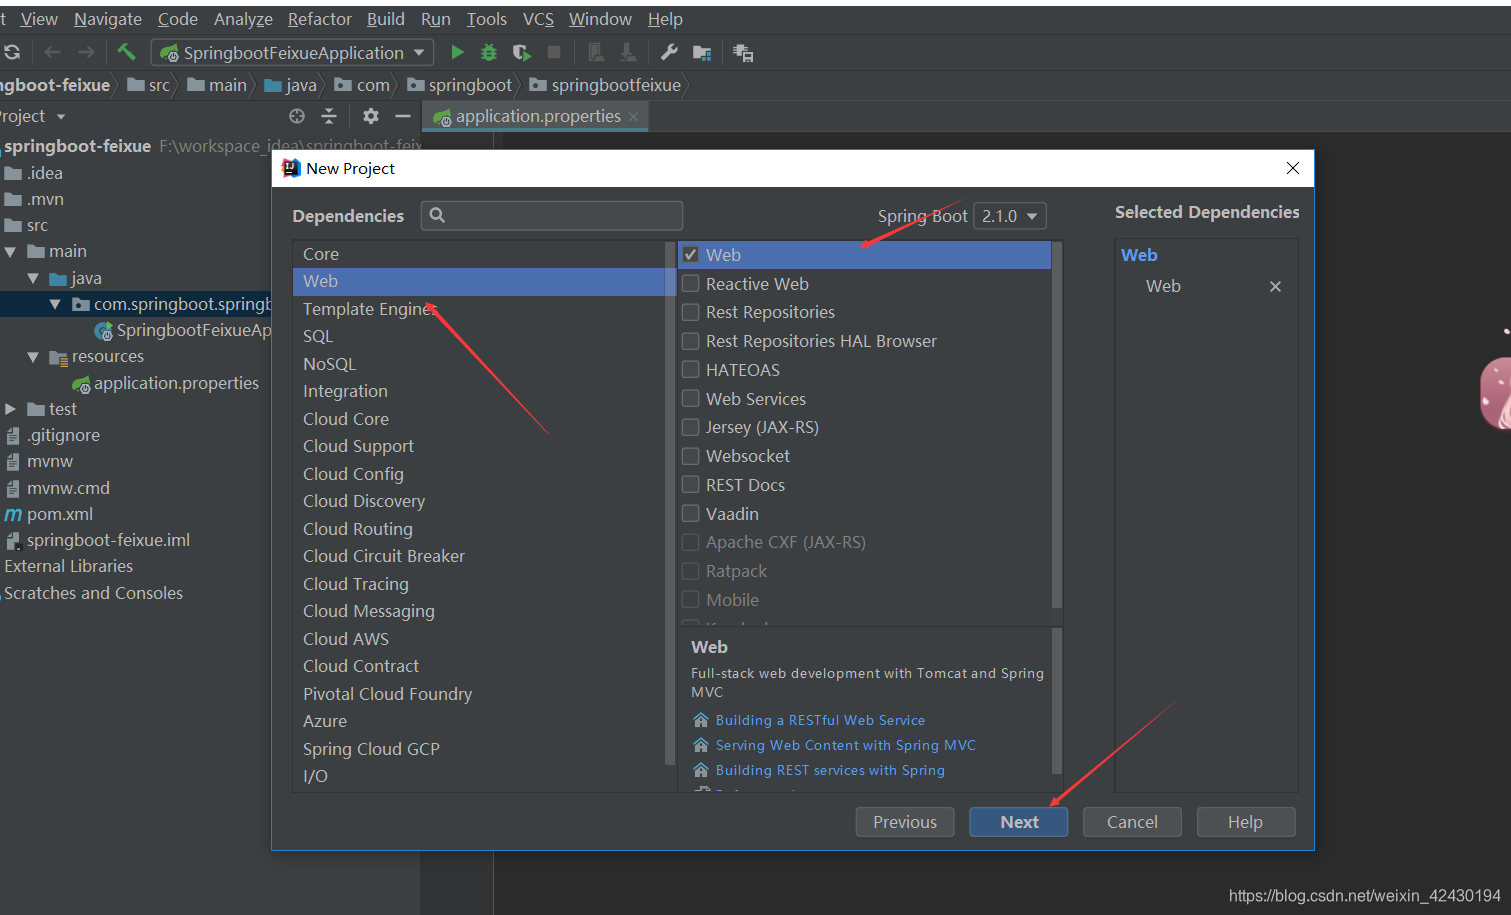The image size is (1511, 915).
Task: Click the Next button
Action: coord(1019,822)
